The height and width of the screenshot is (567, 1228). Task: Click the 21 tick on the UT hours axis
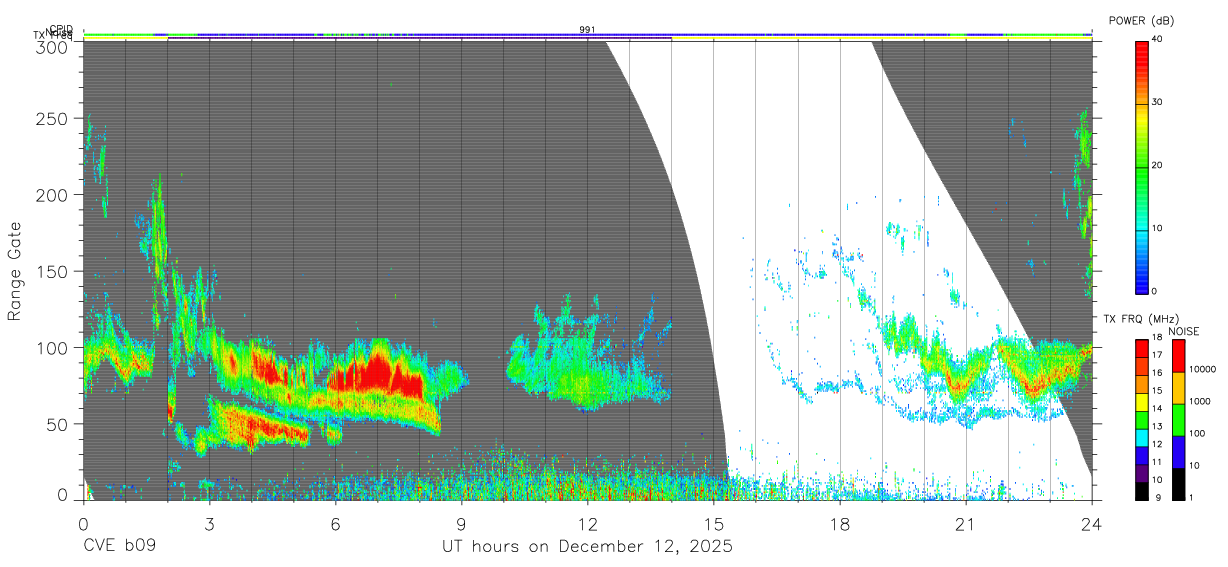pyautogui.click(x=966, y=524)
